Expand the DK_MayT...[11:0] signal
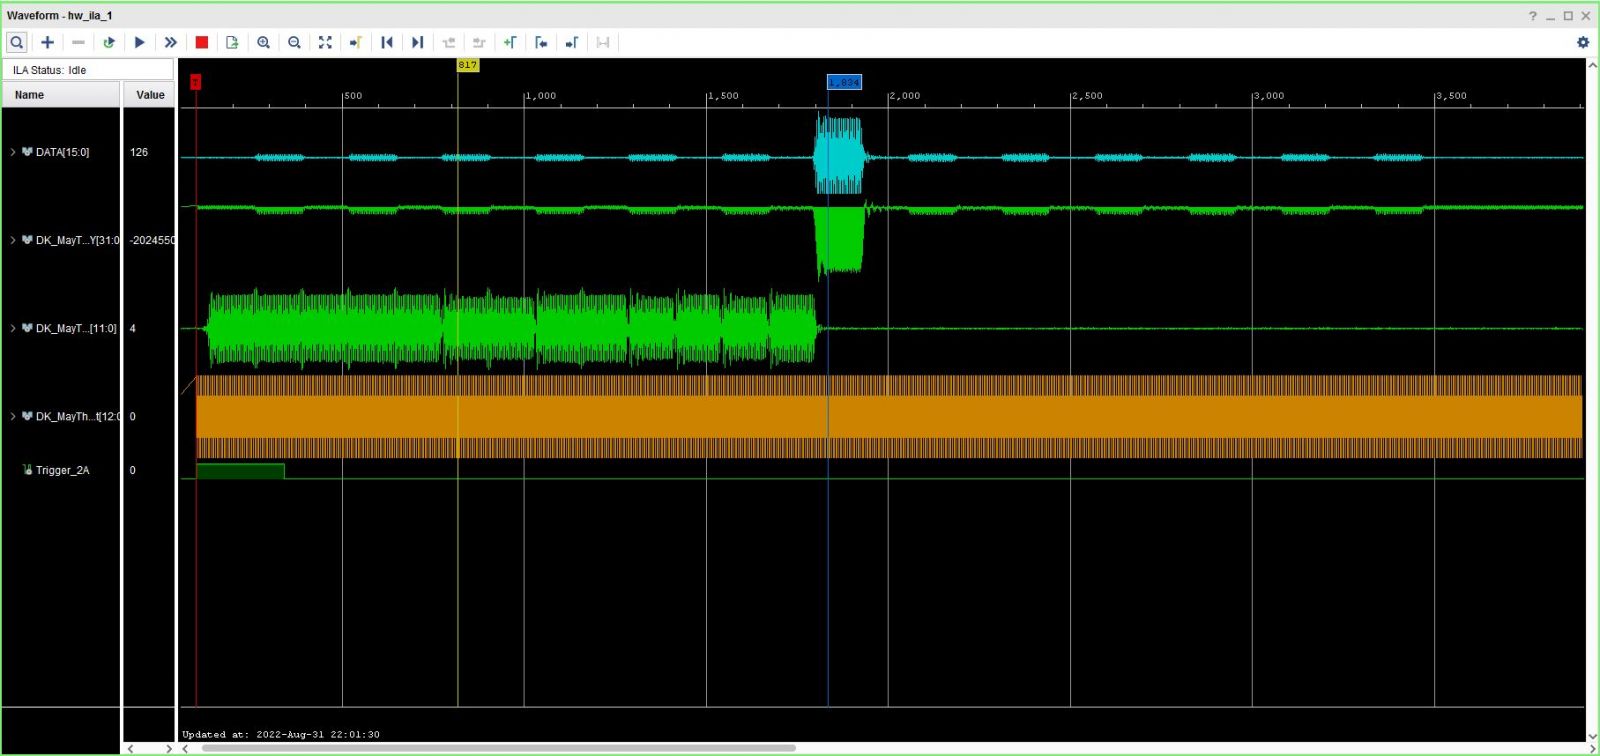 [x=13, y=328]
